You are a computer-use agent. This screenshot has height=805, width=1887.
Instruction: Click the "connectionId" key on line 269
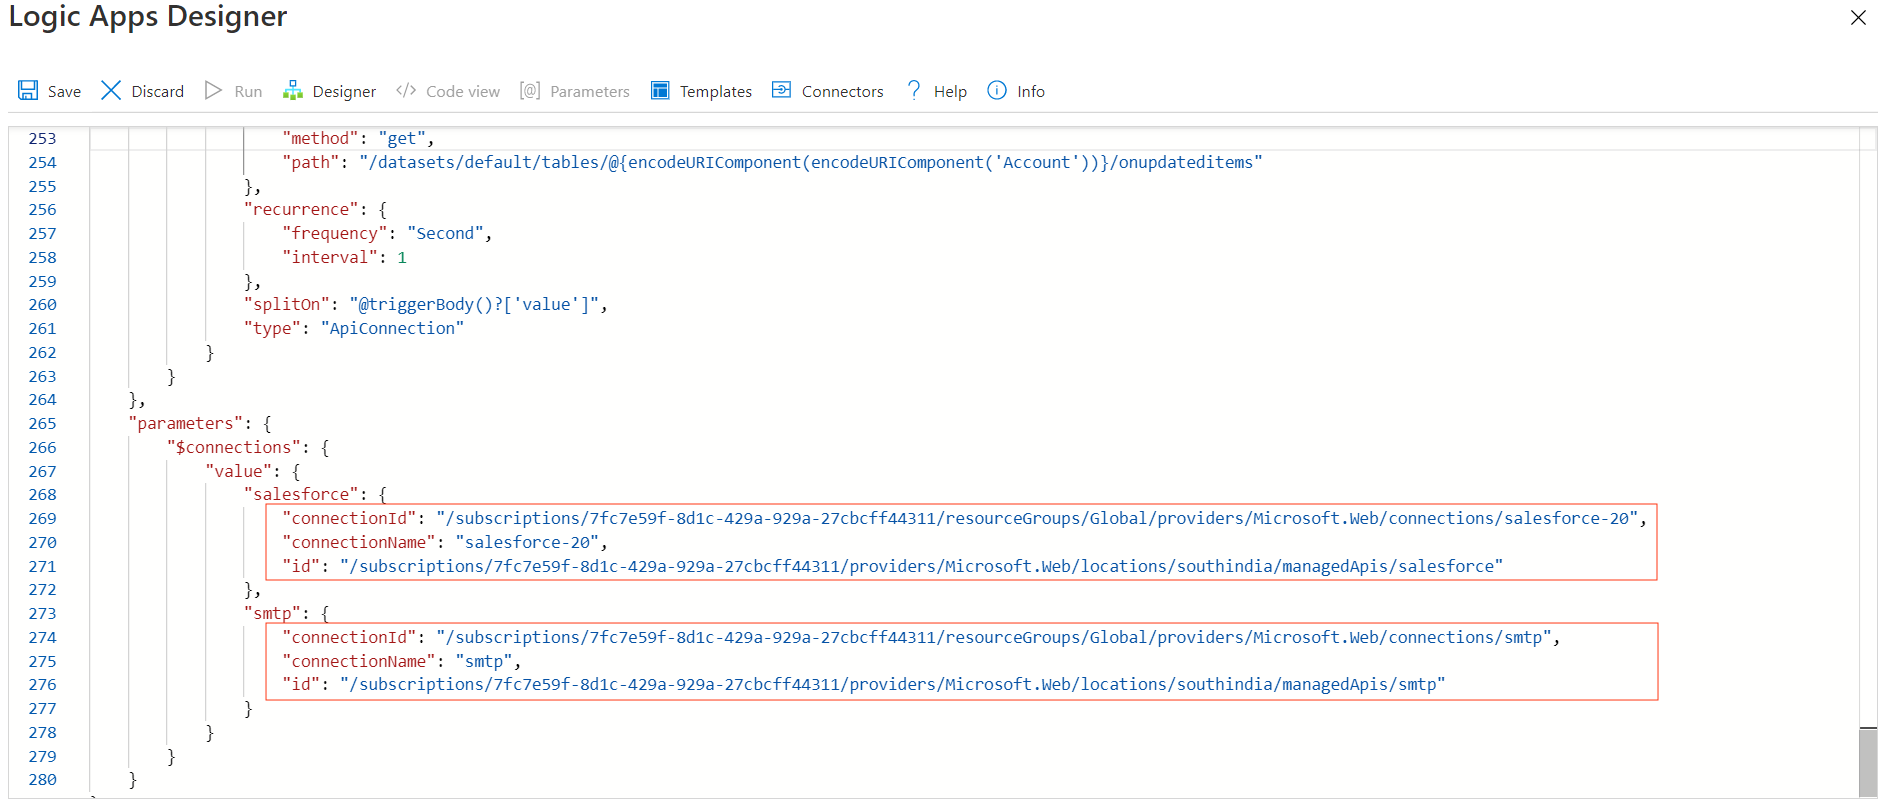pos(349,518)
